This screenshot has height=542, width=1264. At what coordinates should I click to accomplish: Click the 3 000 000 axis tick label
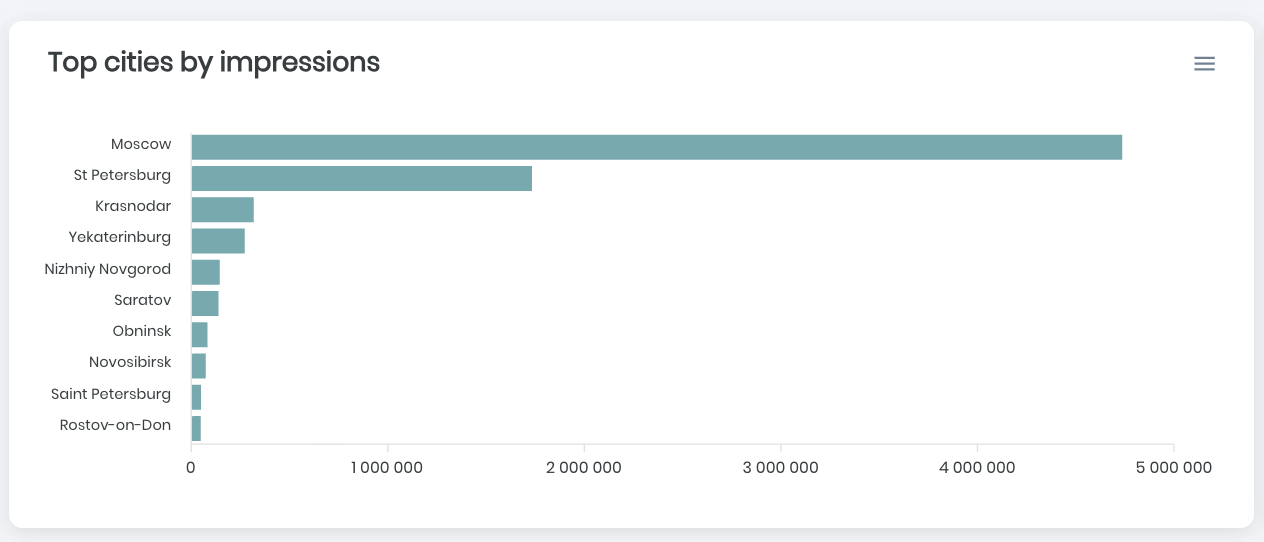(x=781, y=467)
